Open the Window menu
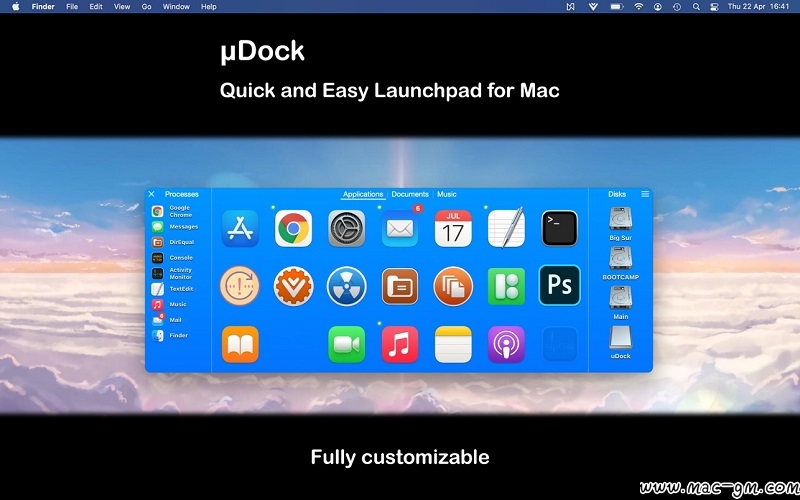This screenshot has height=500, width=800. coord(176,7)
